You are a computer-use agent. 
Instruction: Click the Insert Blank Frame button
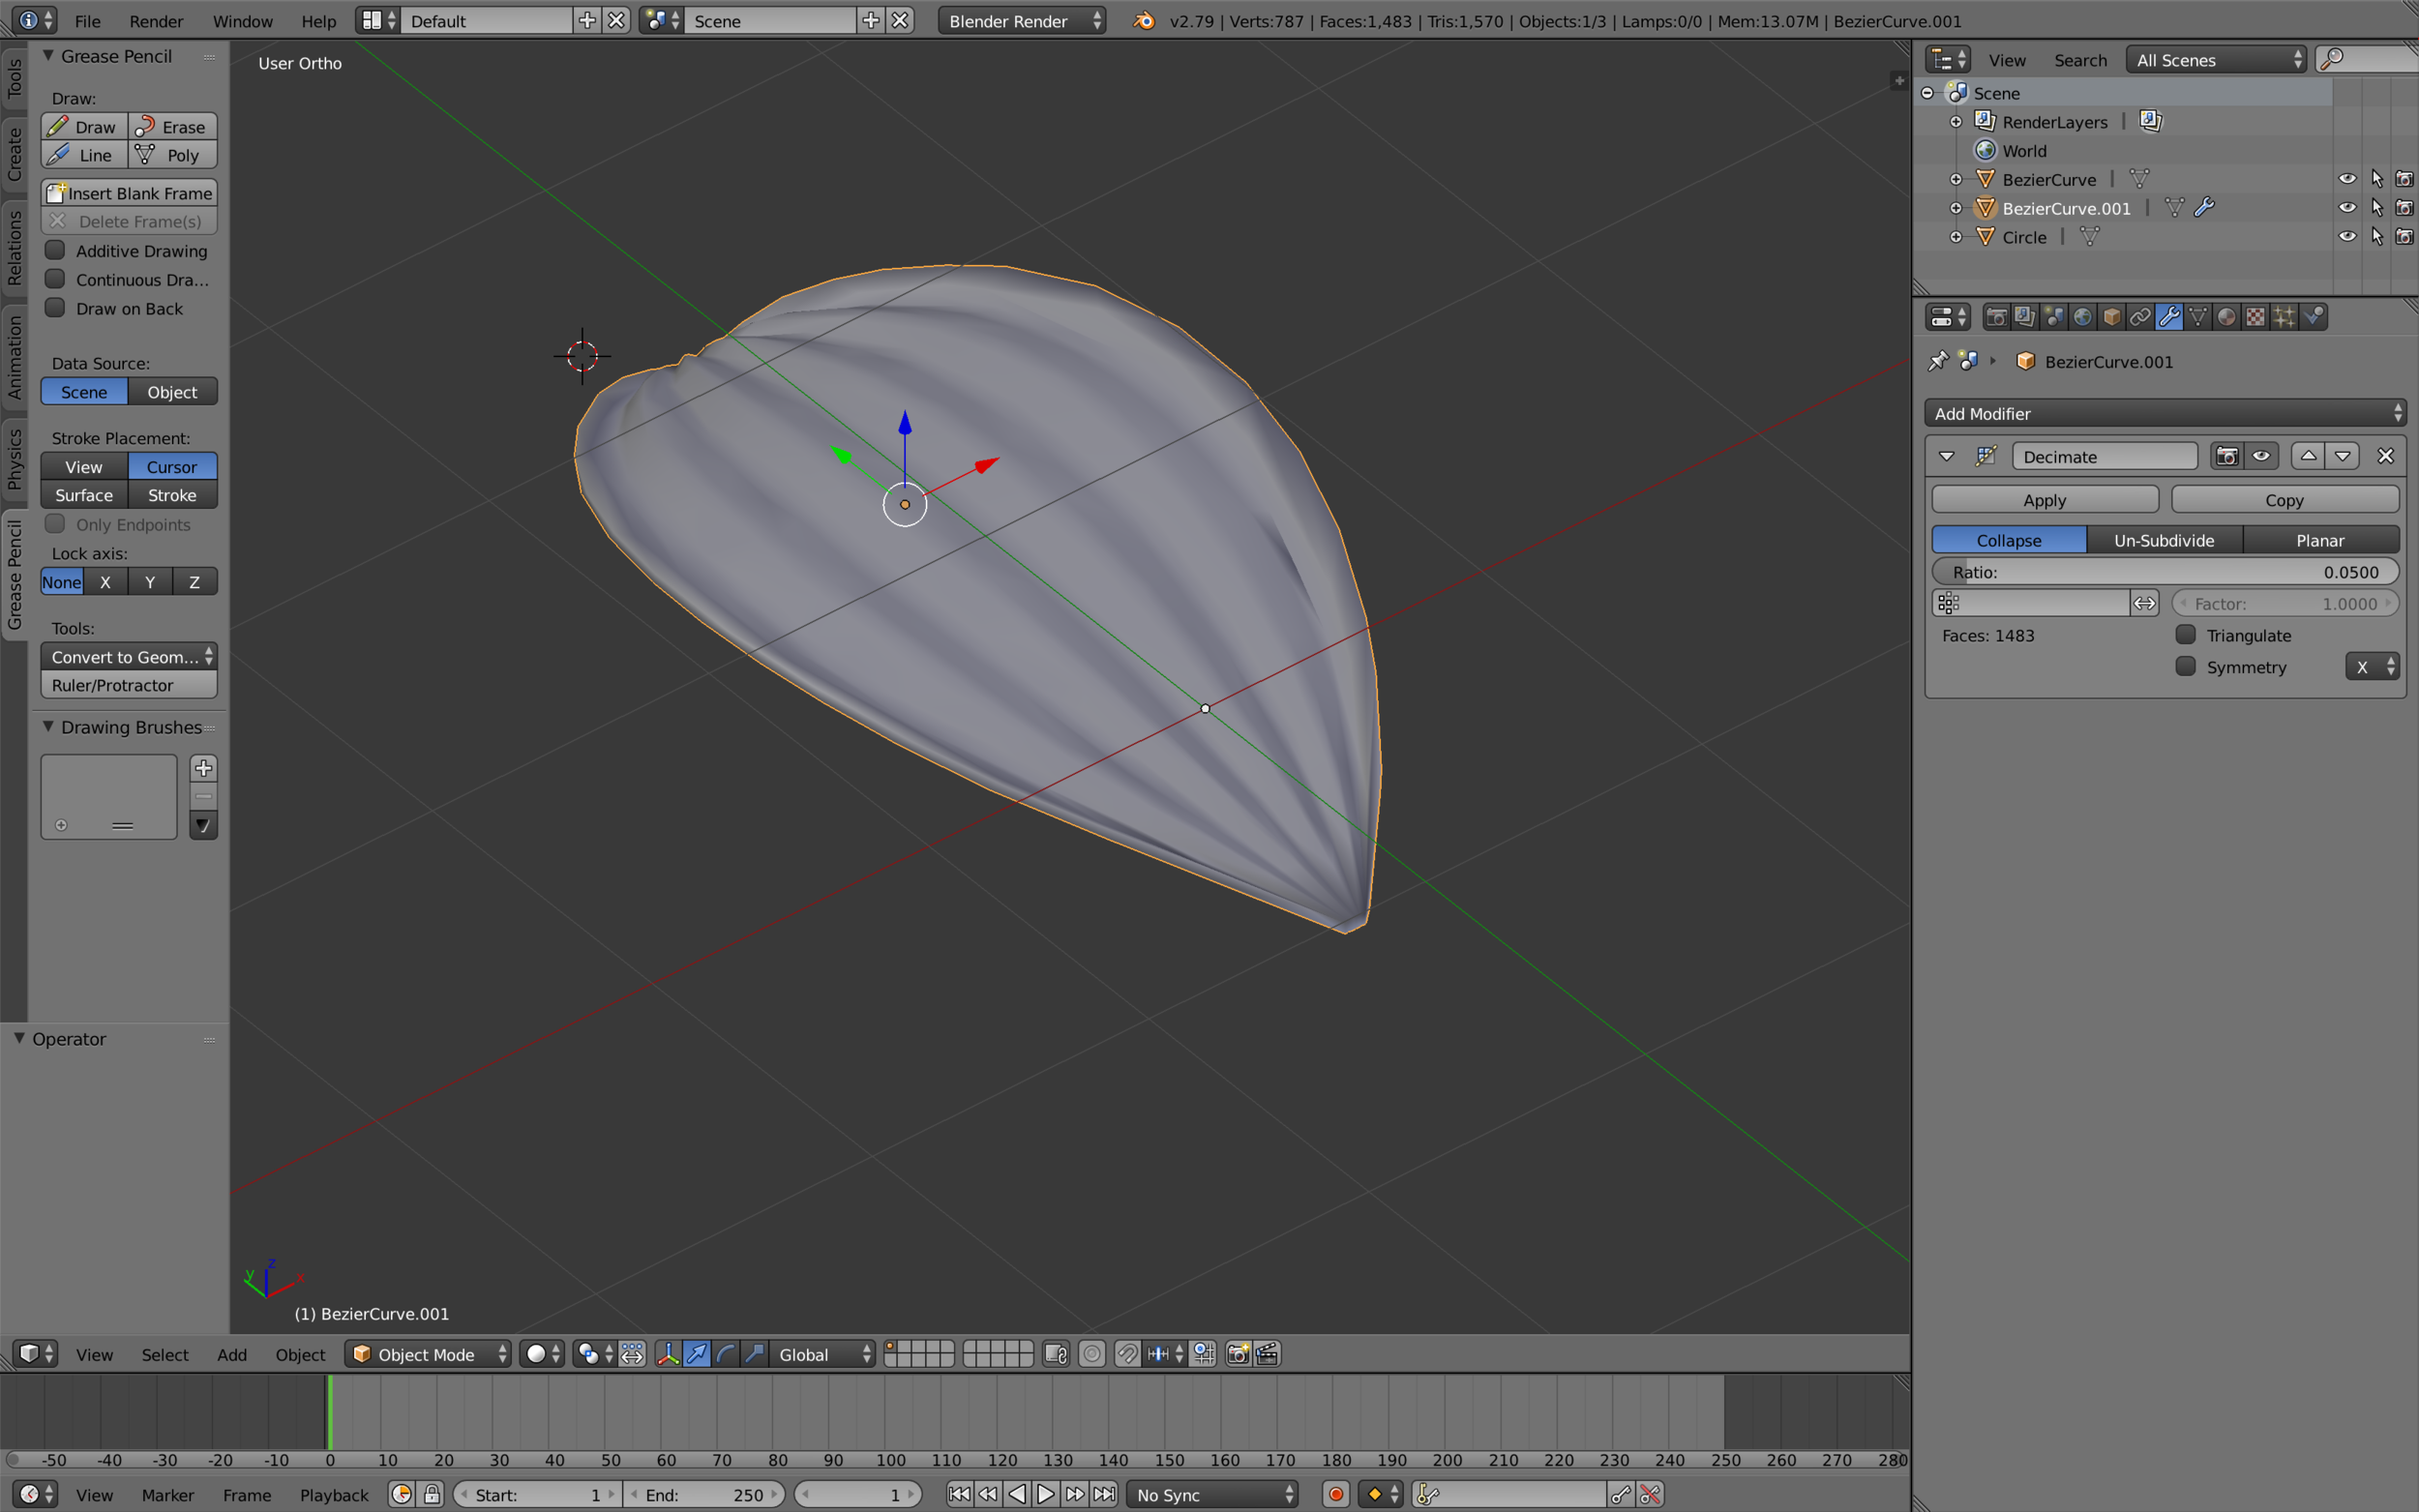129,193
